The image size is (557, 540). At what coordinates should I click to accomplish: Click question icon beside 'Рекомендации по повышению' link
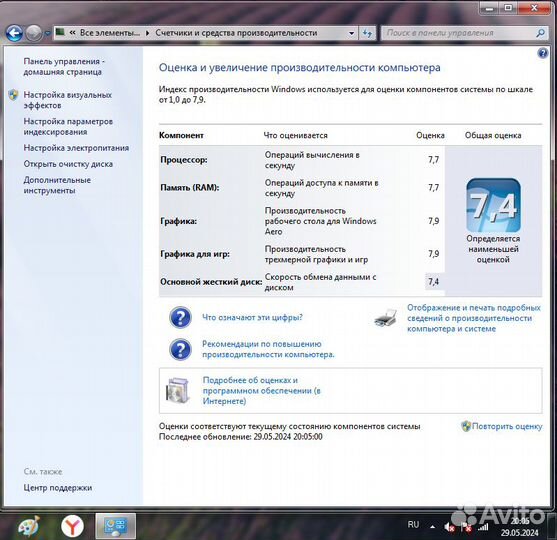(x=180, y=350)
